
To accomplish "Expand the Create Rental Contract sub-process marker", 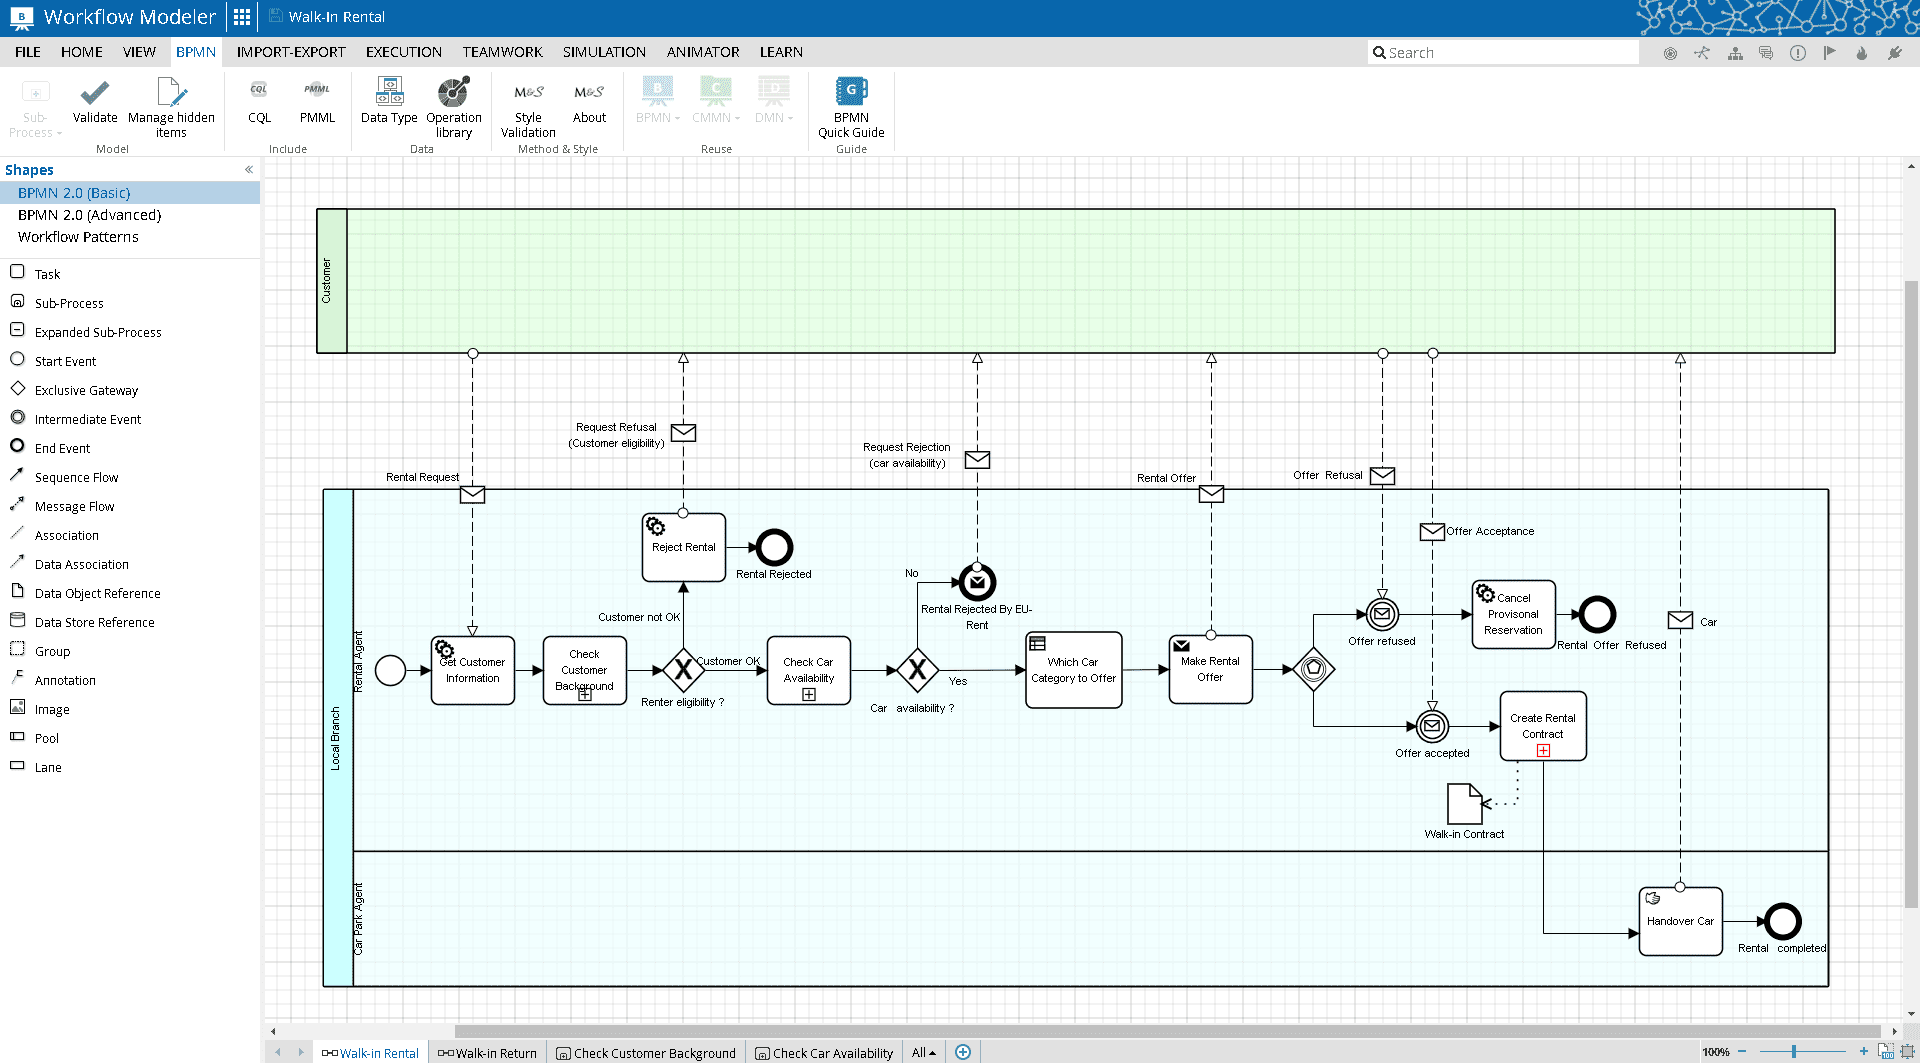I will pyautogui.click(x=1543, y=750).
